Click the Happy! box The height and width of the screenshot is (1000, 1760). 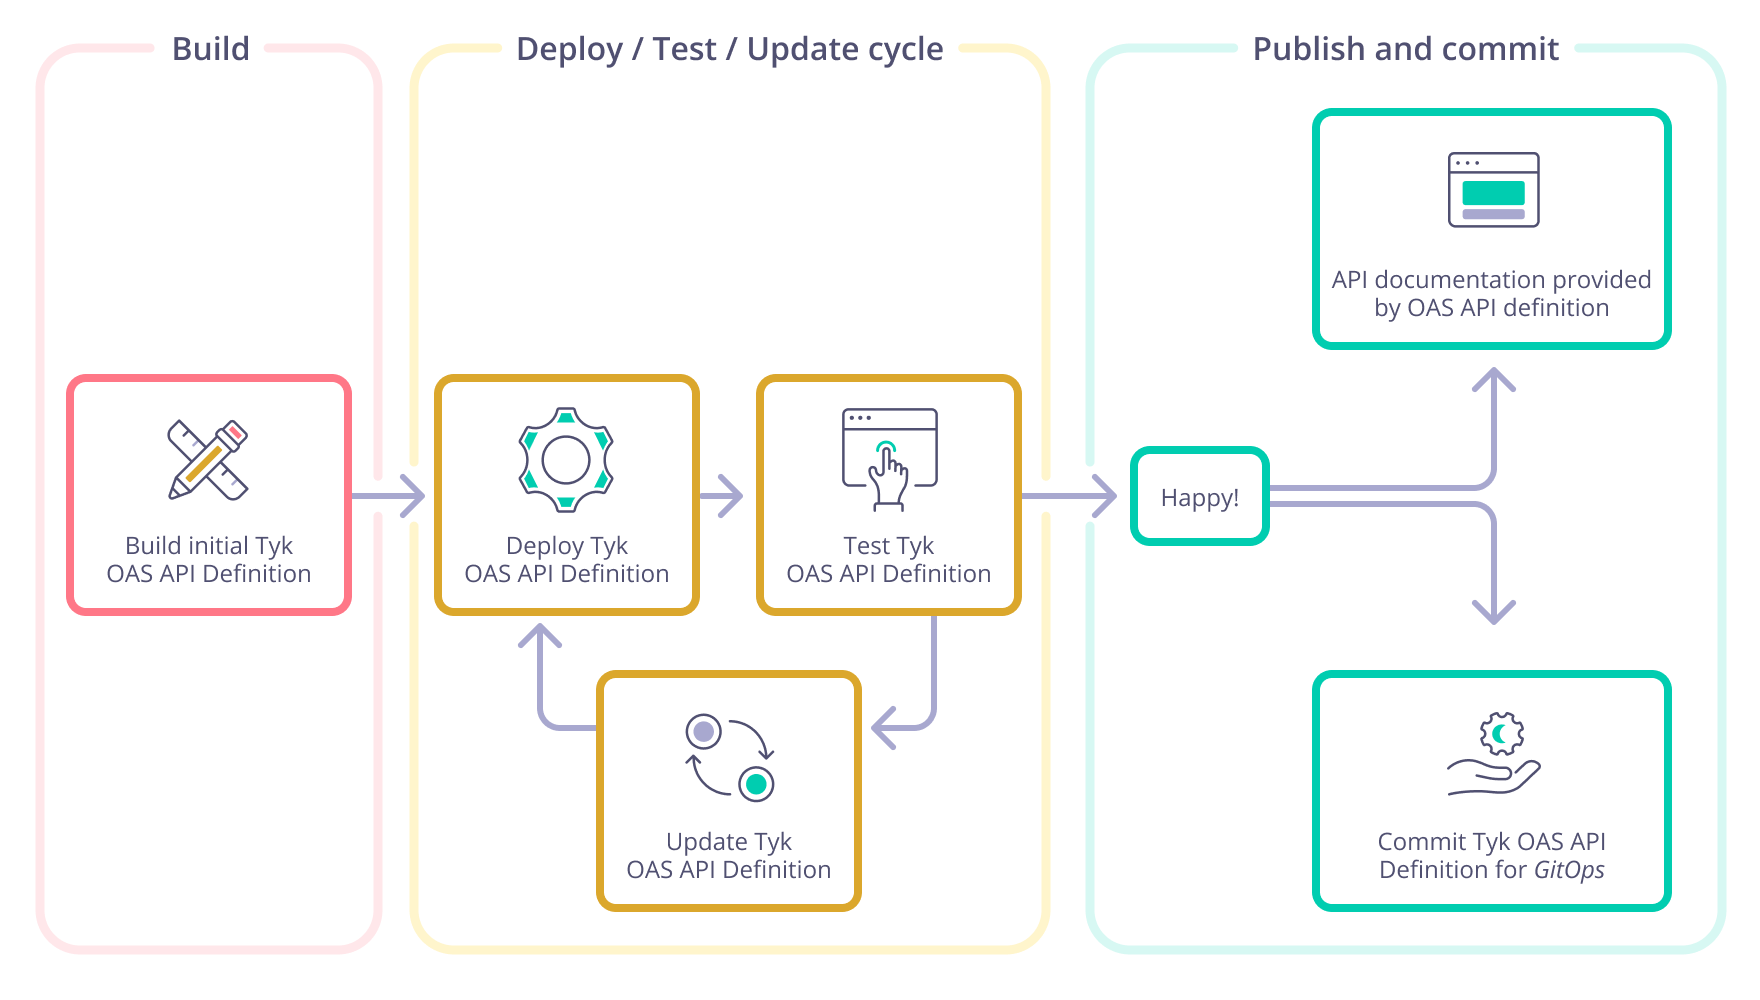pyautogui.click(x=1199, y=495)
